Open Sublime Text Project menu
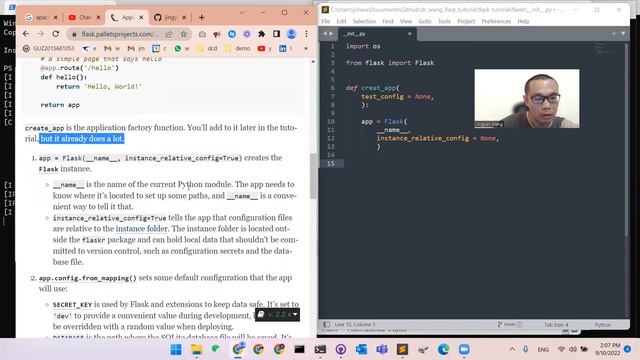Image resolution: width=640 pixels, height=360 pixels. [466, 21]
